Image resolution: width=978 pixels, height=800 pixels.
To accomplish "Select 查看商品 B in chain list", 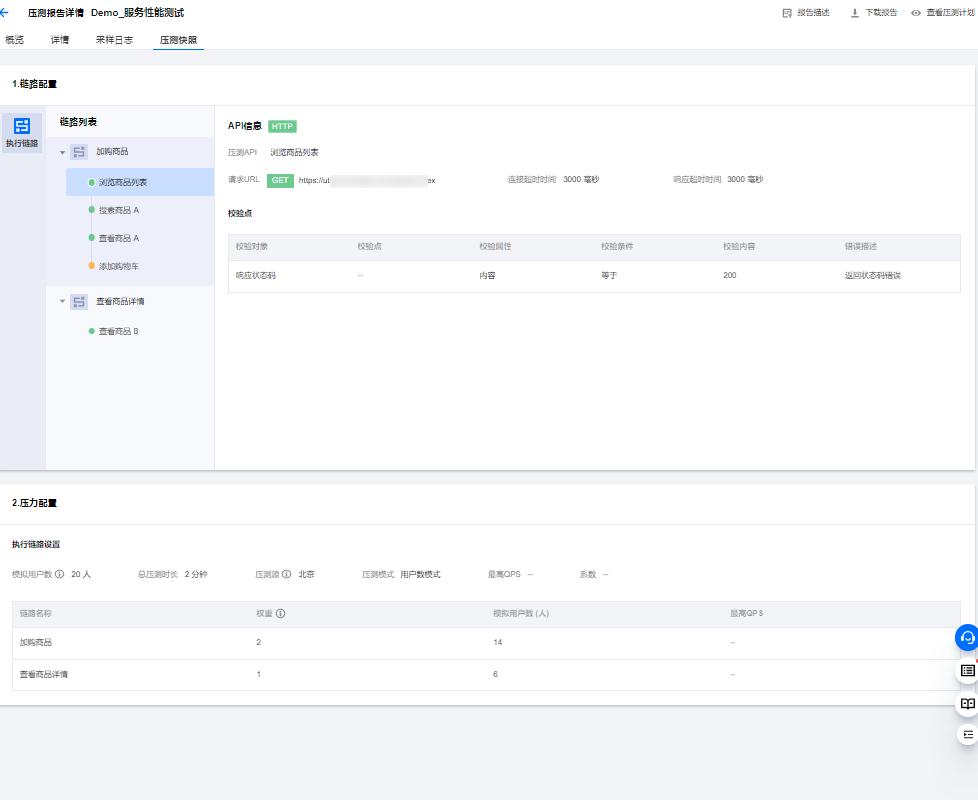I will pos(118,331).
